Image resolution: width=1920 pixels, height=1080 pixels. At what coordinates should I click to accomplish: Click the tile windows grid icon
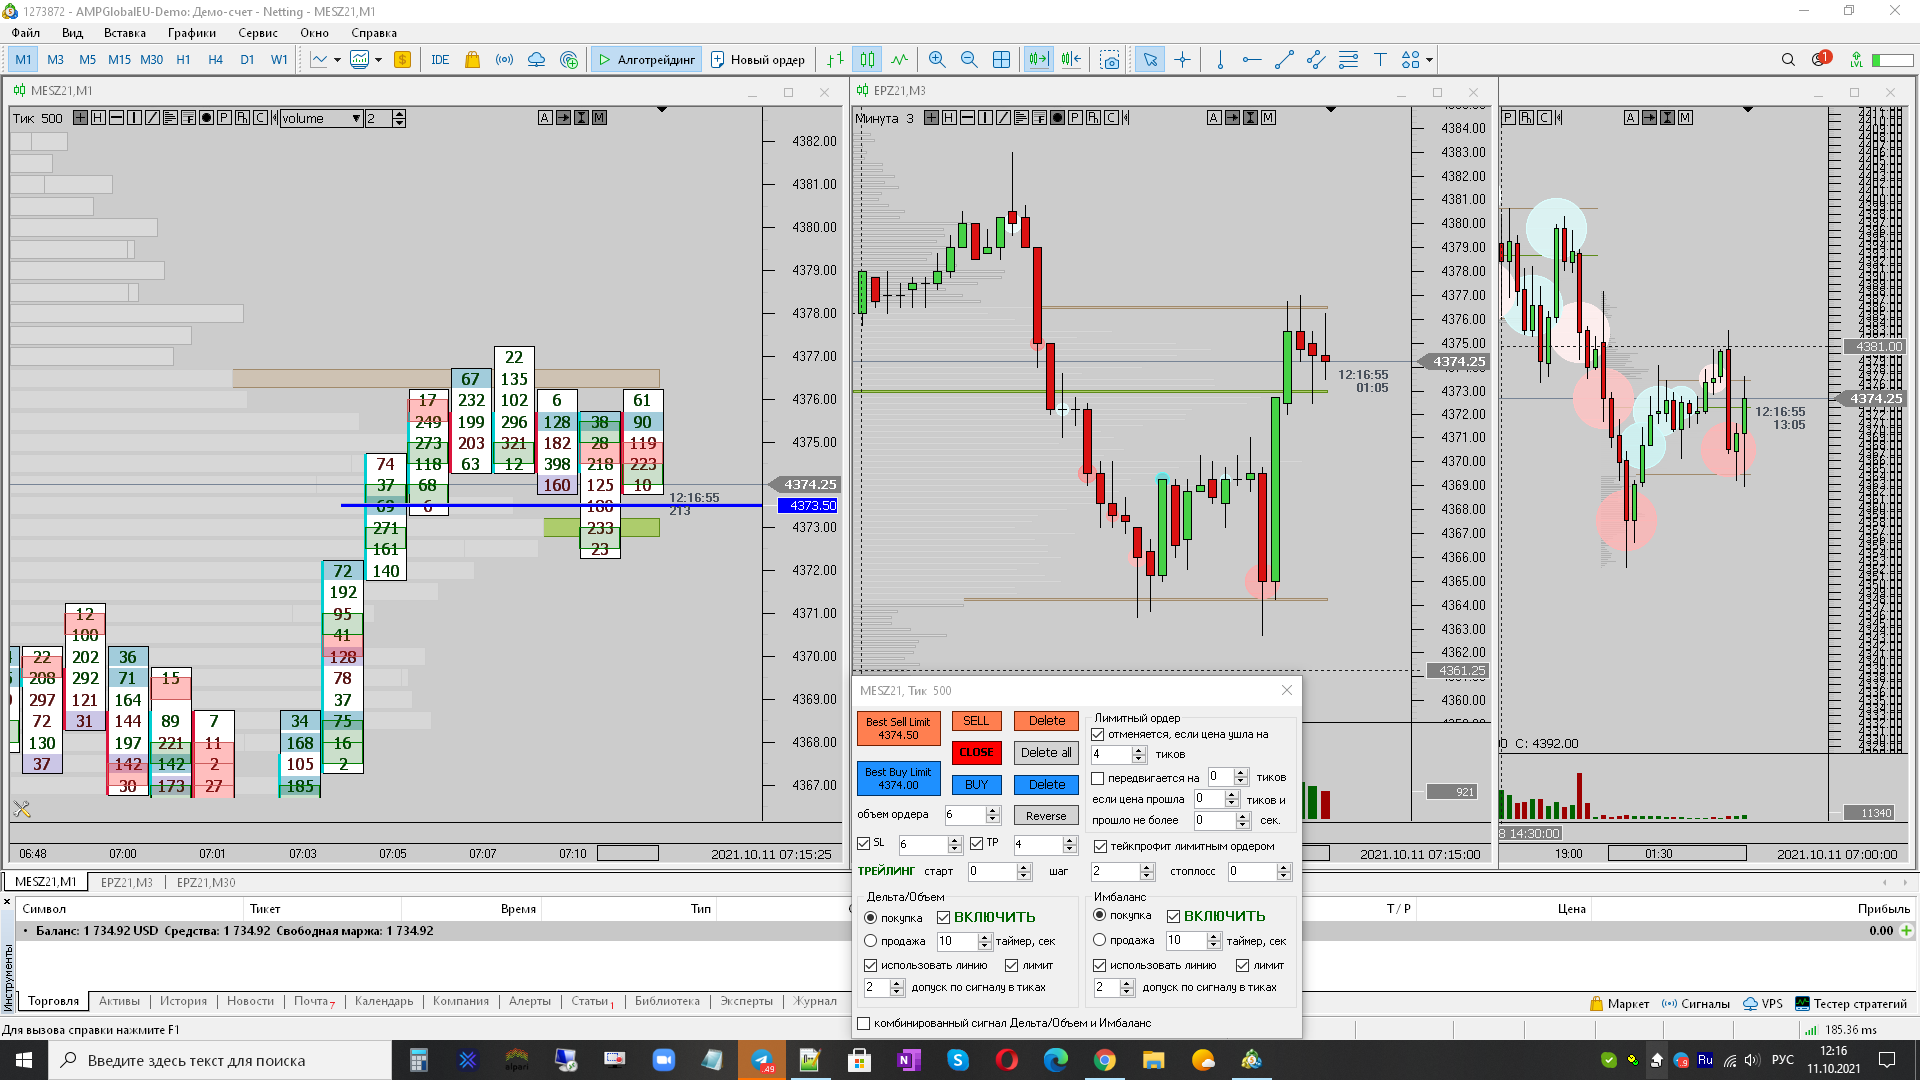point(1001,60)
